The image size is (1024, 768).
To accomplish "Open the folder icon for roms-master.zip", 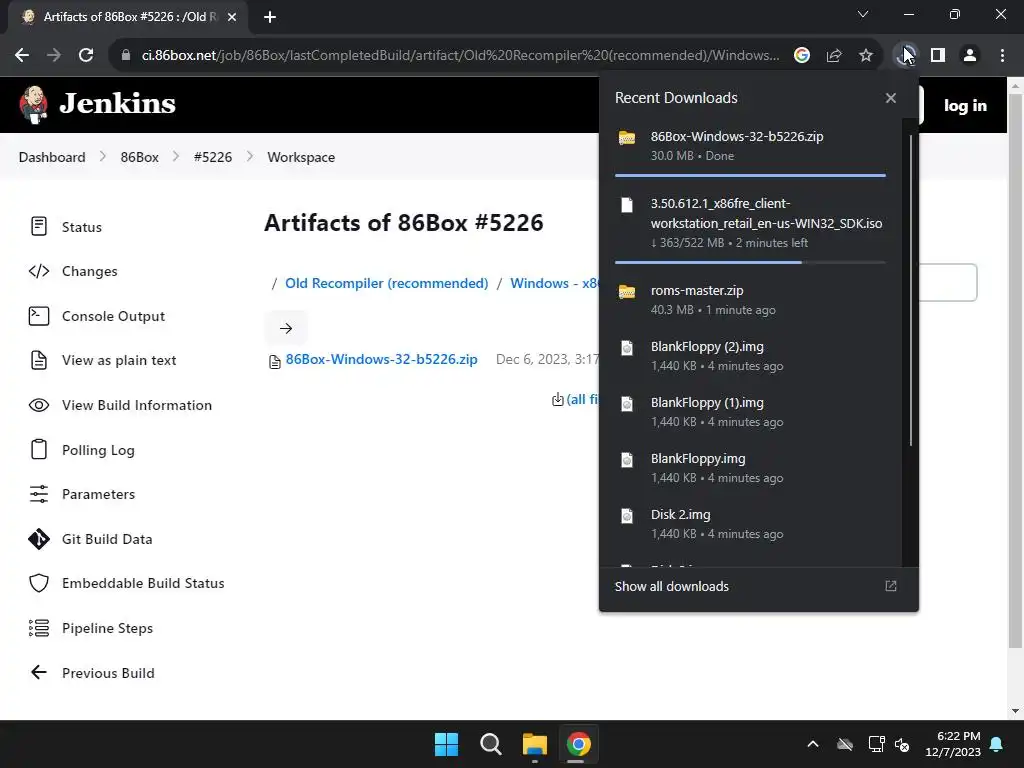I will (x=627, y=291).
